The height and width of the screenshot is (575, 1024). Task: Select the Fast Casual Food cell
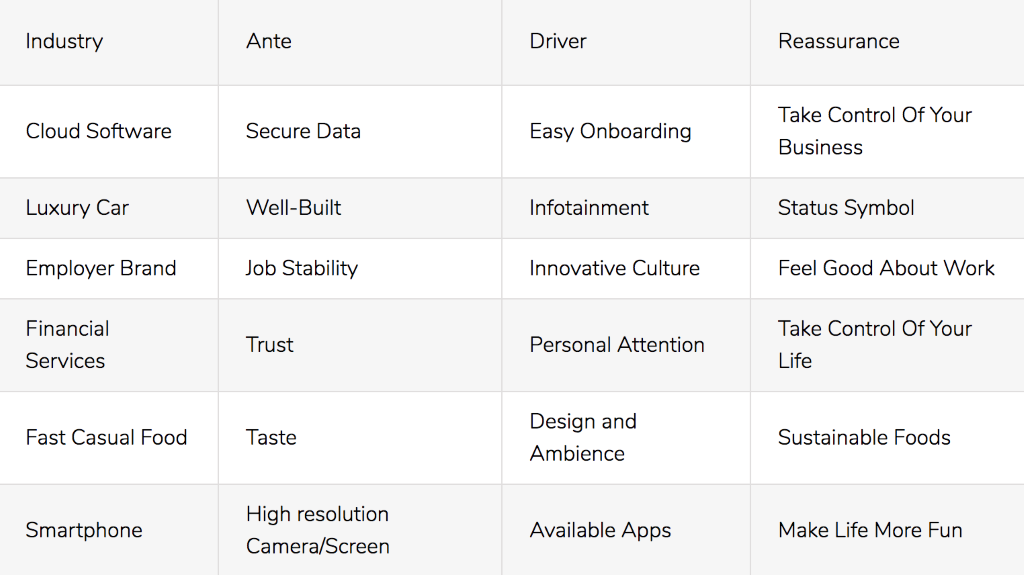pyautogui.click(x=106, y=437)
